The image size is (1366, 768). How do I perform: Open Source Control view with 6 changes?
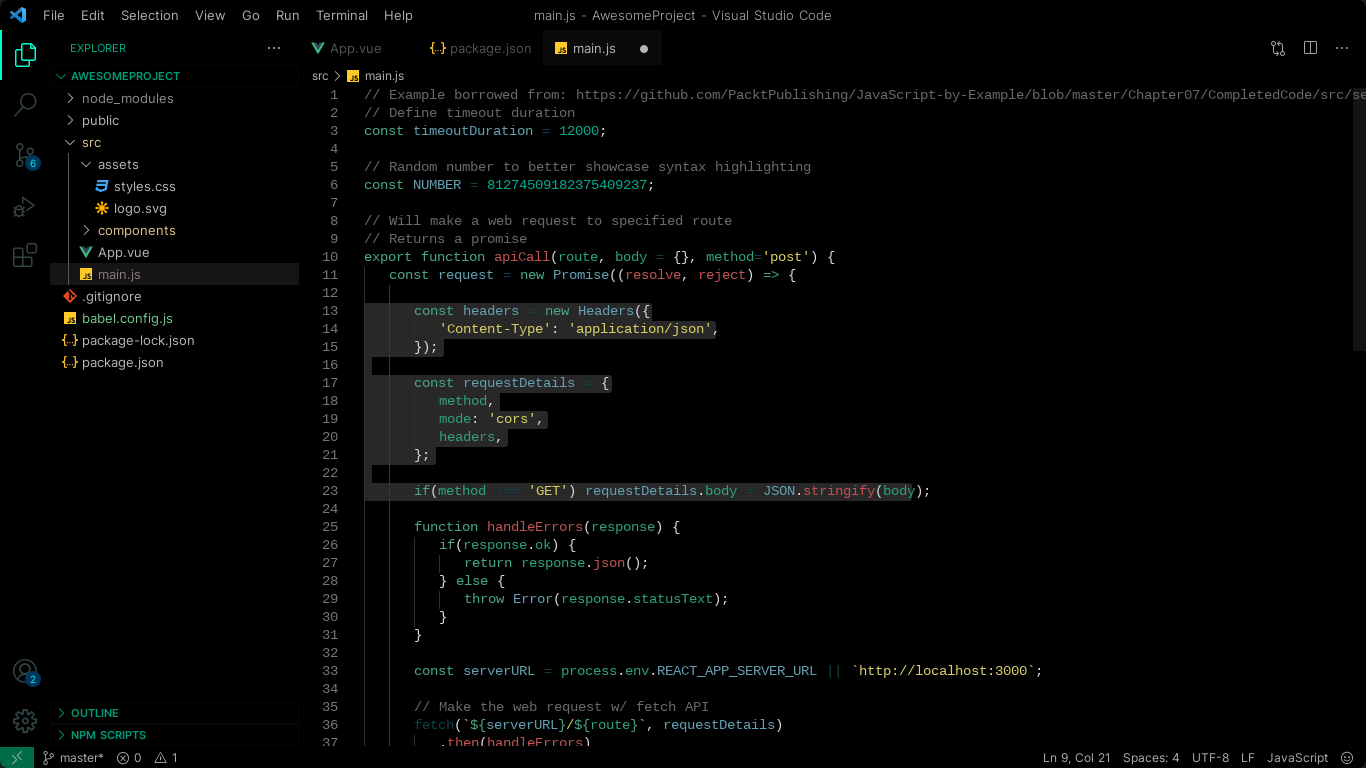click(x=25, y=155)
